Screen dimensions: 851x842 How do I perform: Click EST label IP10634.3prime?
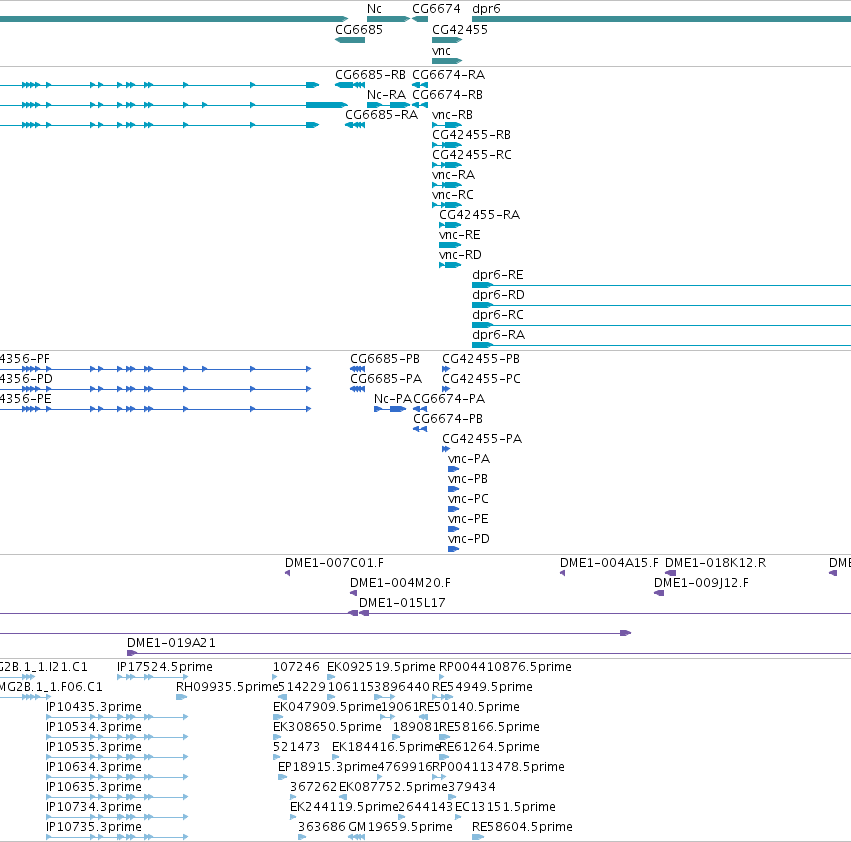(x=94, y=767)
